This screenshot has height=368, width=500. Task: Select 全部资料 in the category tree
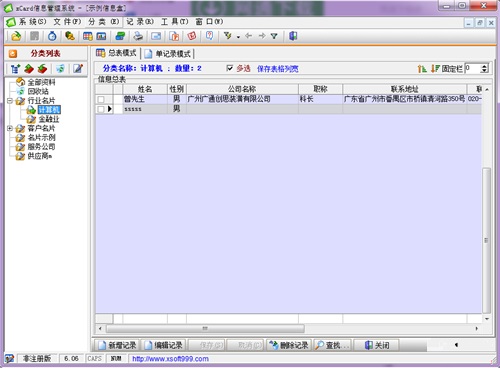click(x=41, y=82)
